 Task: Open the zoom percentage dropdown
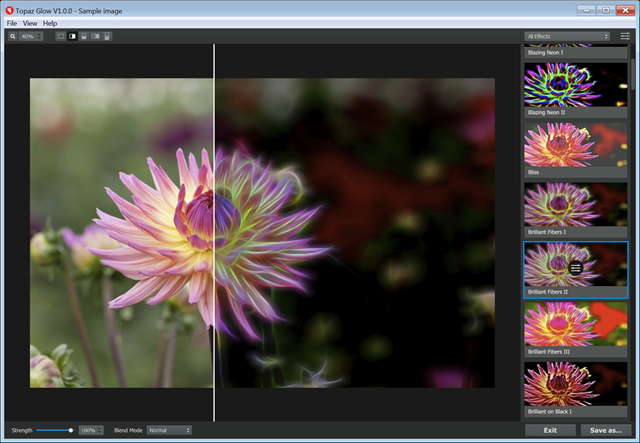[32, 36]
